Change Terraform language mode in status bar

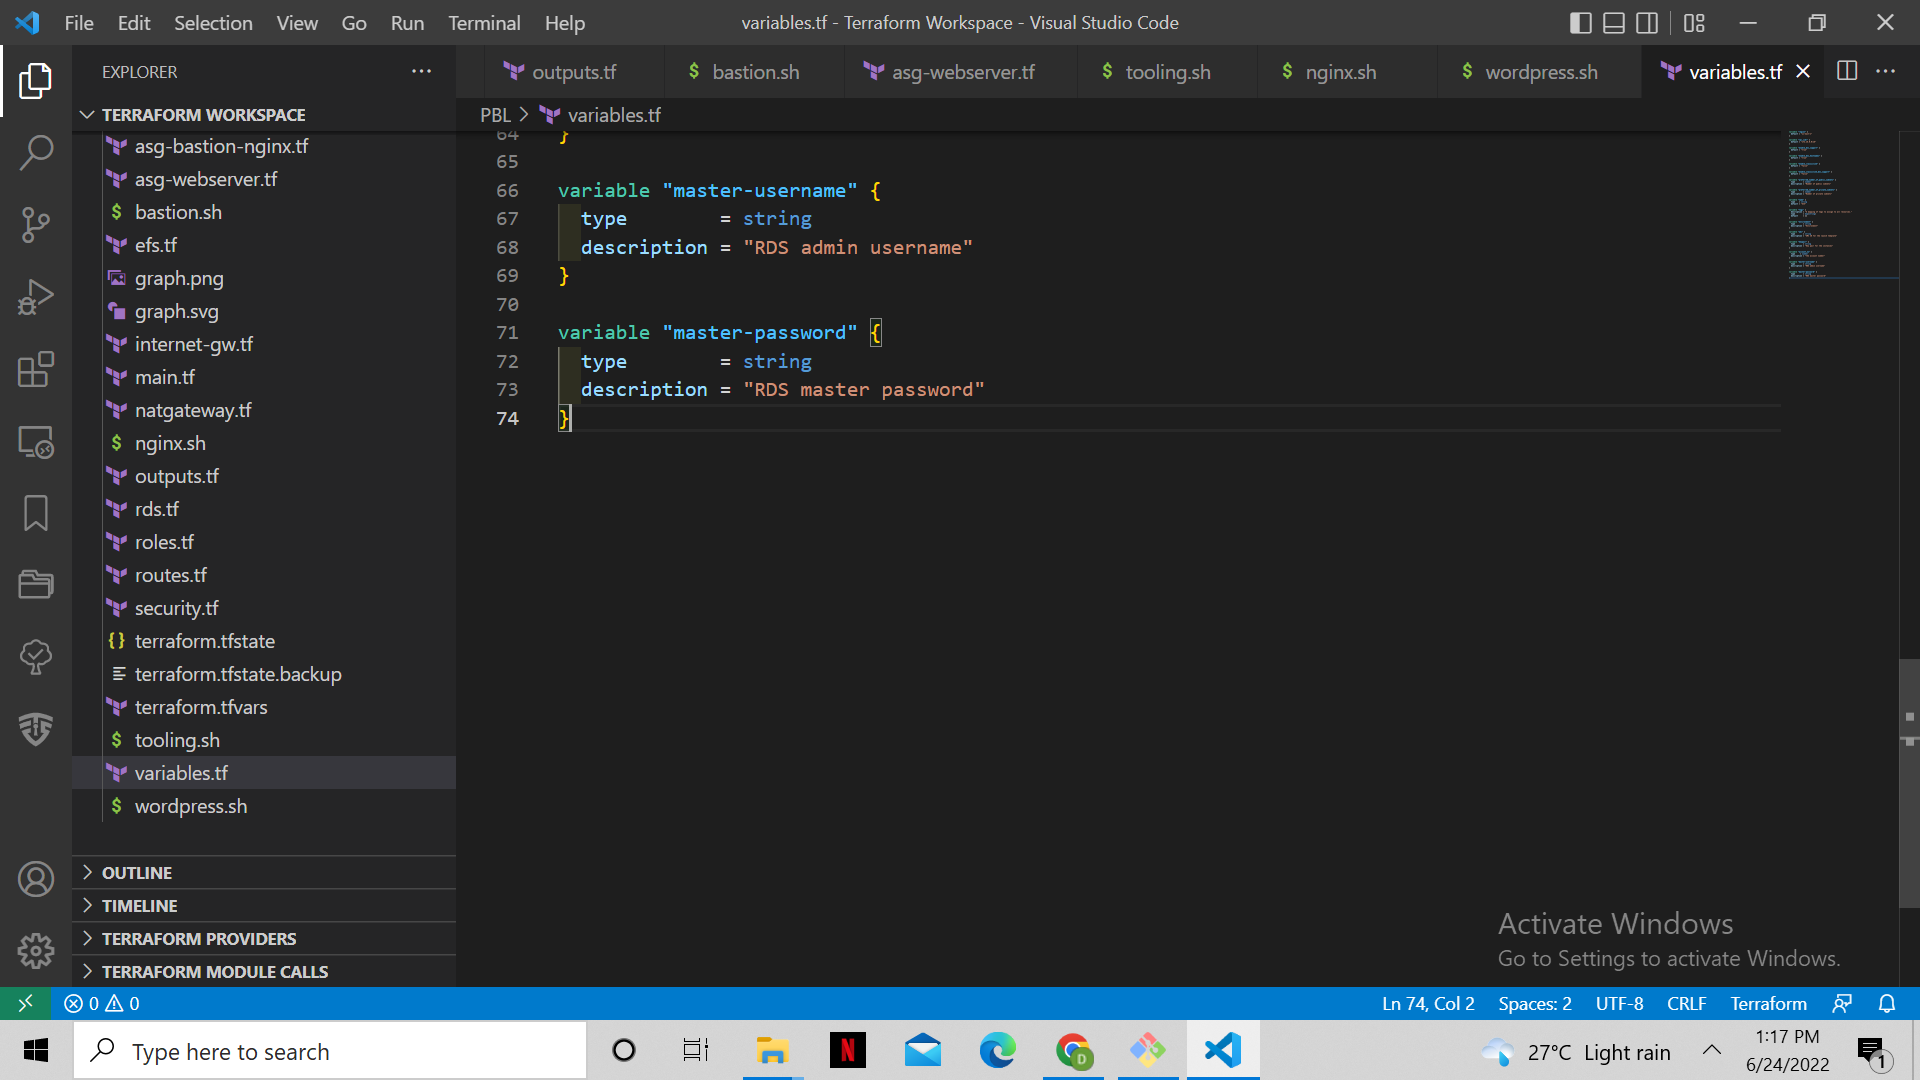[x=1768, y=1003]
